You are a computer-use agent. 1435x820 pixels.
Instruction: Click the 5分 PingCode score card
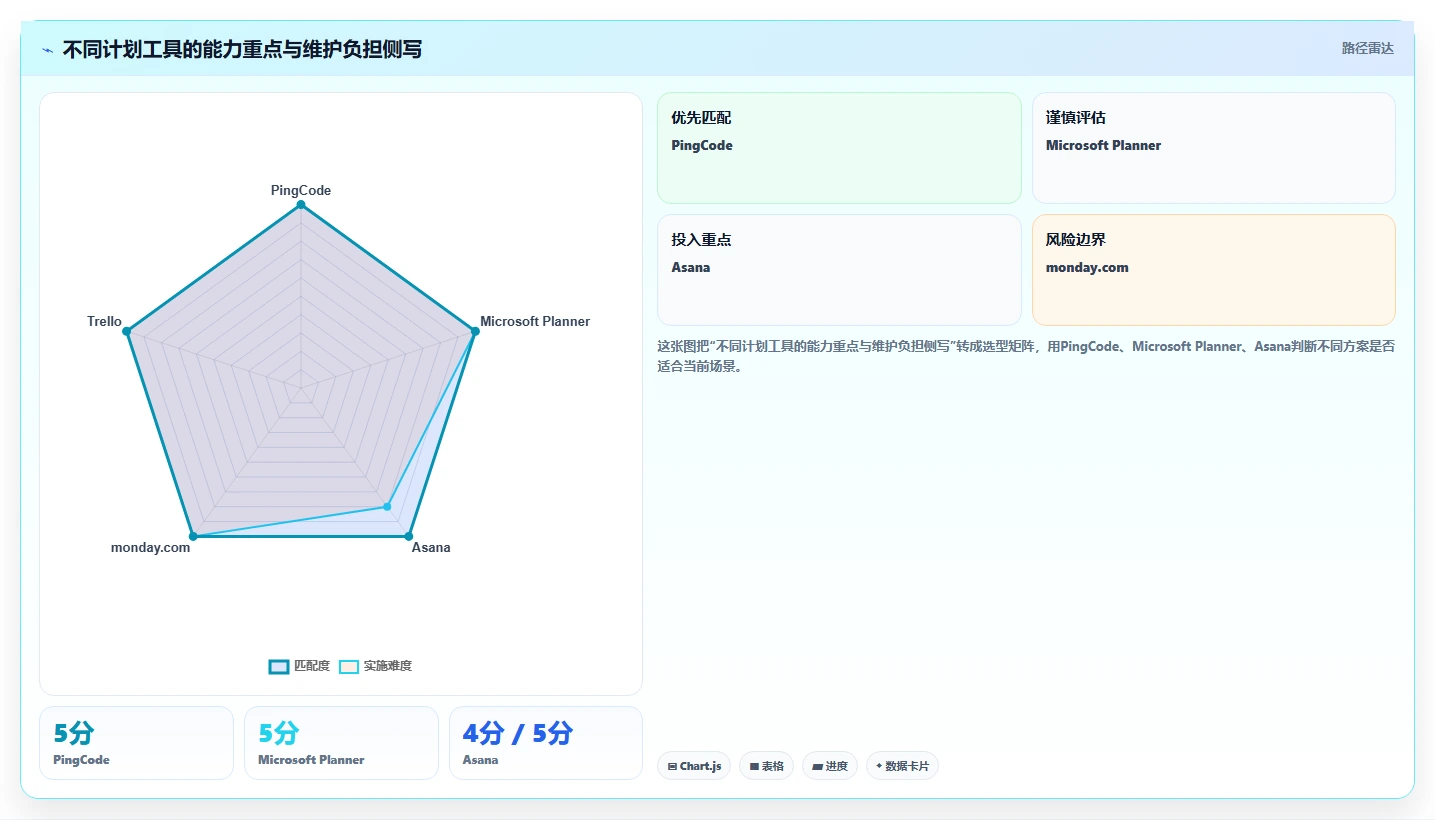click(x=136, y=743)
